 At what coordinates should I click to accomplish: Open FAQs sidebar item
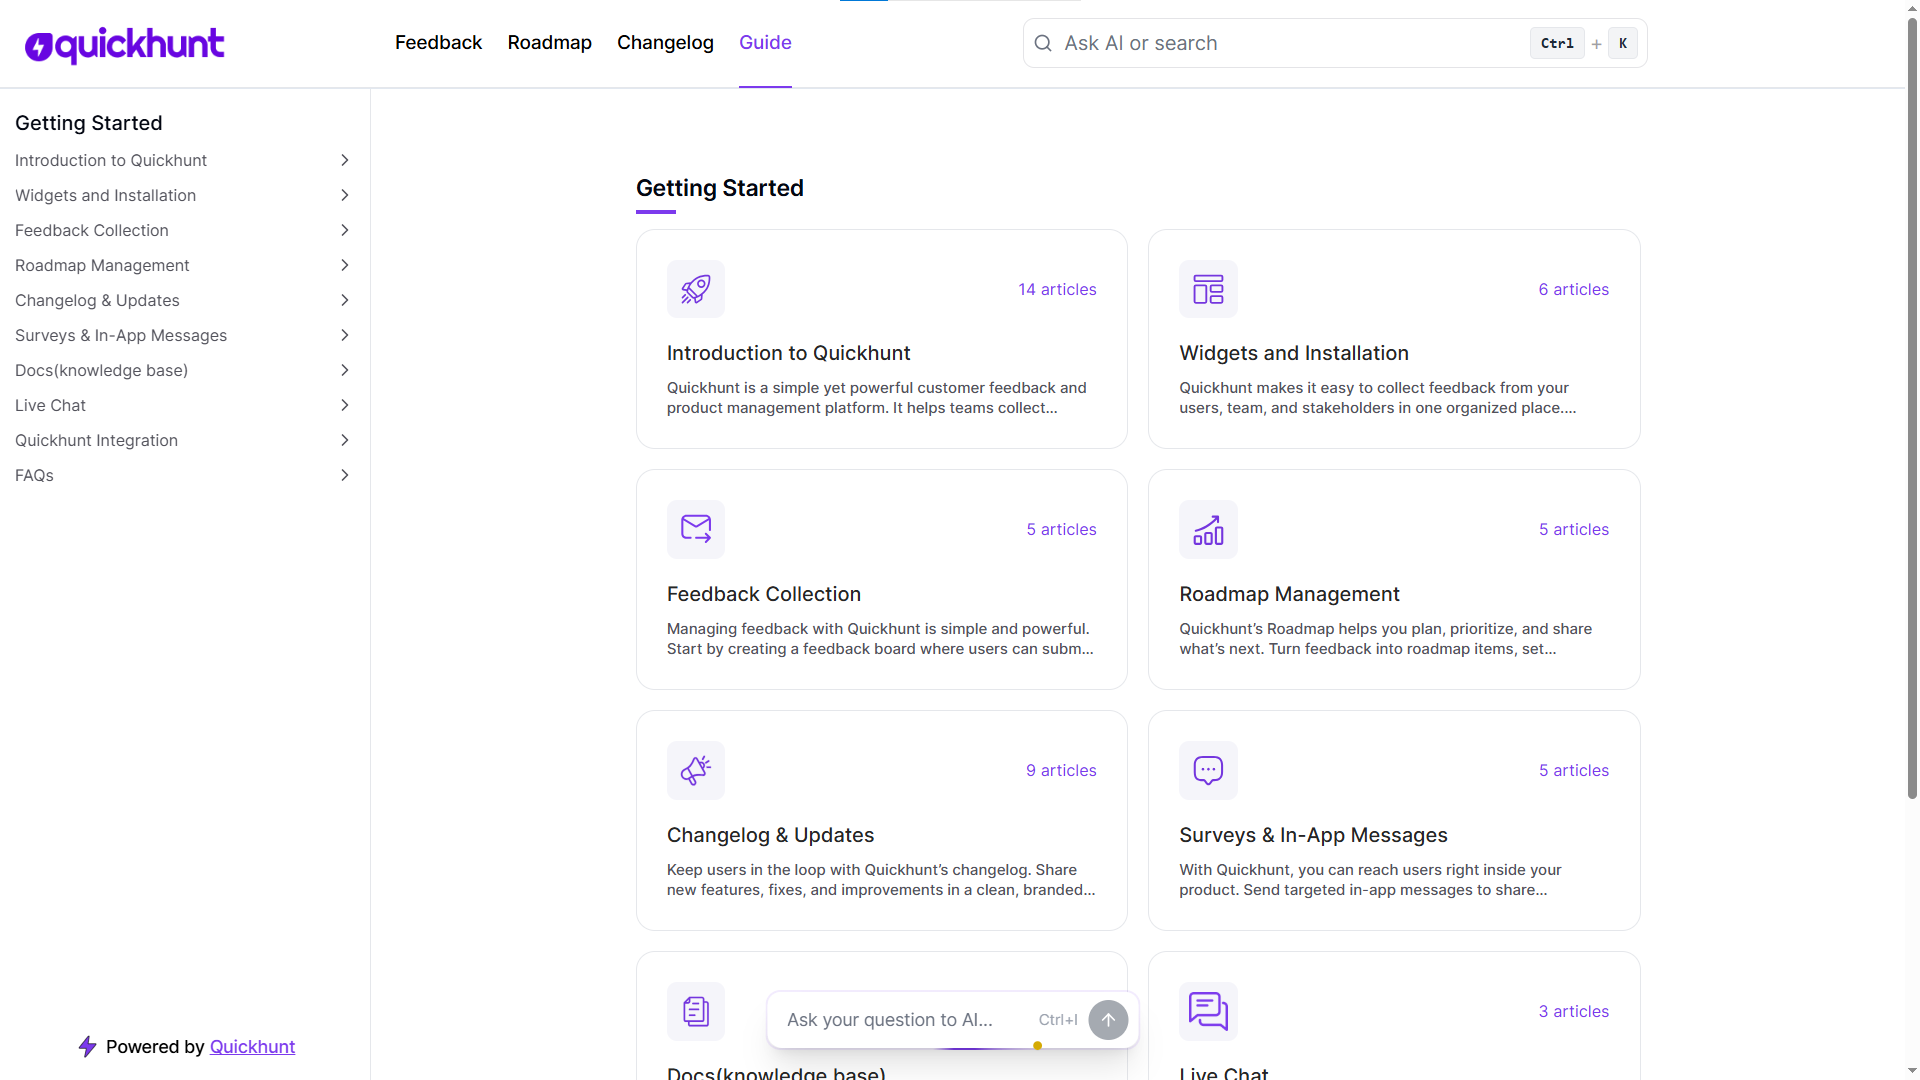(34, 475)
